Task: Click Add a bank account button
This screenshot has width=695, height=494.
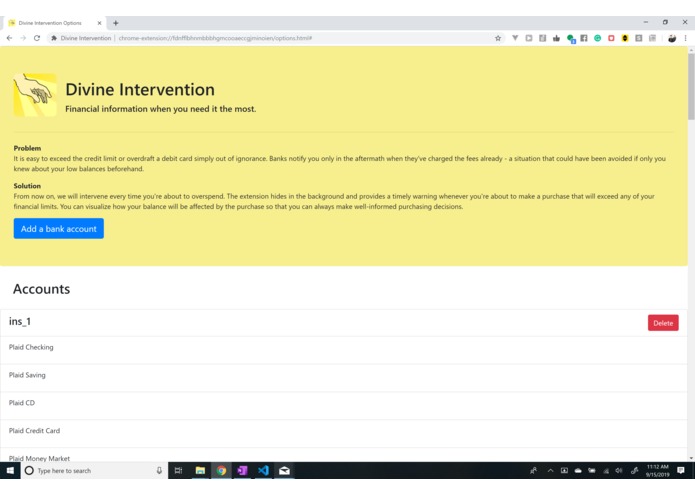Action: tap(59, 229)
